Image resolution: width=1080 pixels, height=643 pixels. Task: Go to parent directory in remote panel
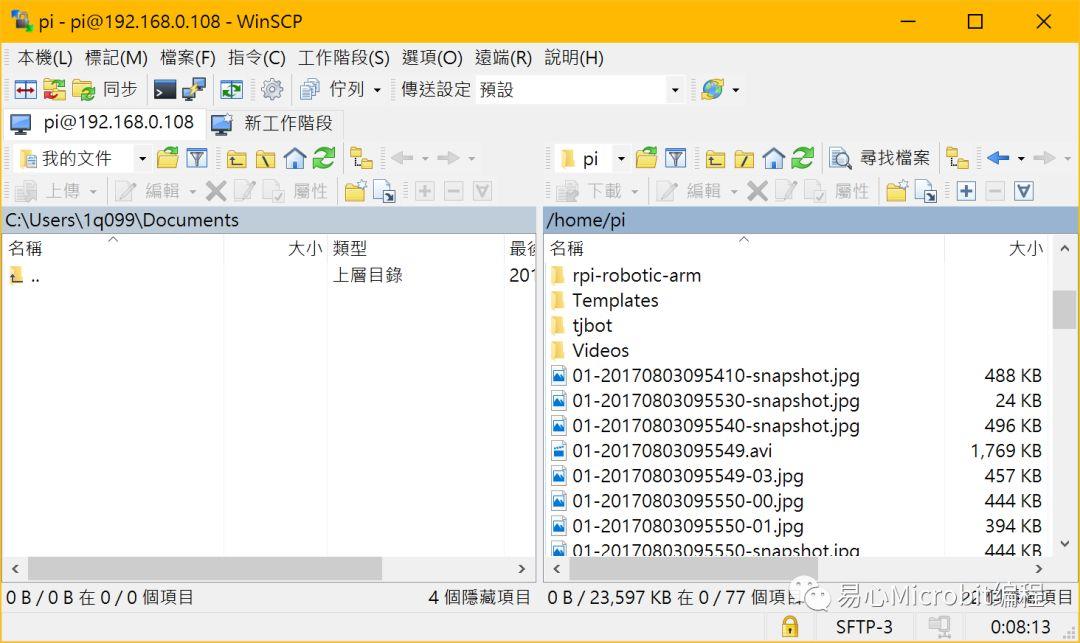716,158
